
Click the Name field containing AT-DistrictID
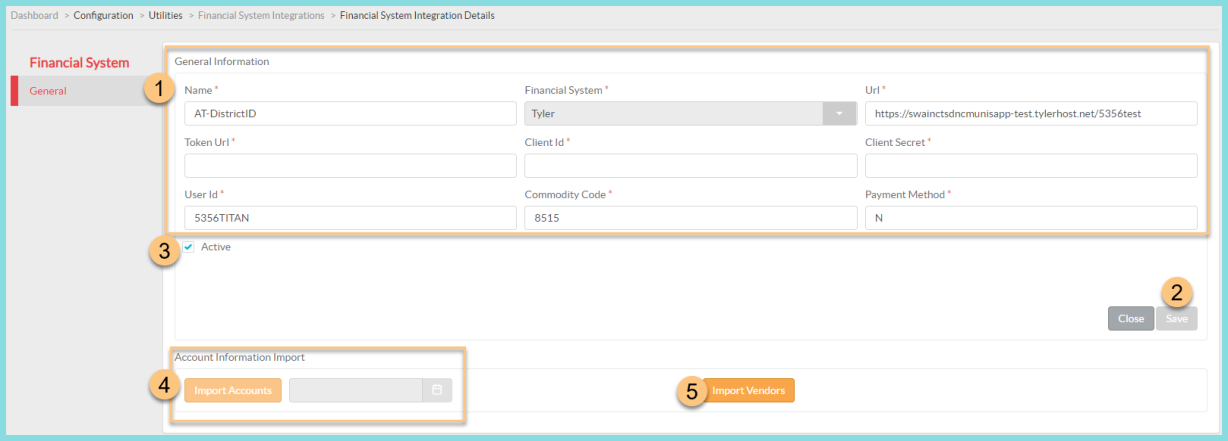350,114
